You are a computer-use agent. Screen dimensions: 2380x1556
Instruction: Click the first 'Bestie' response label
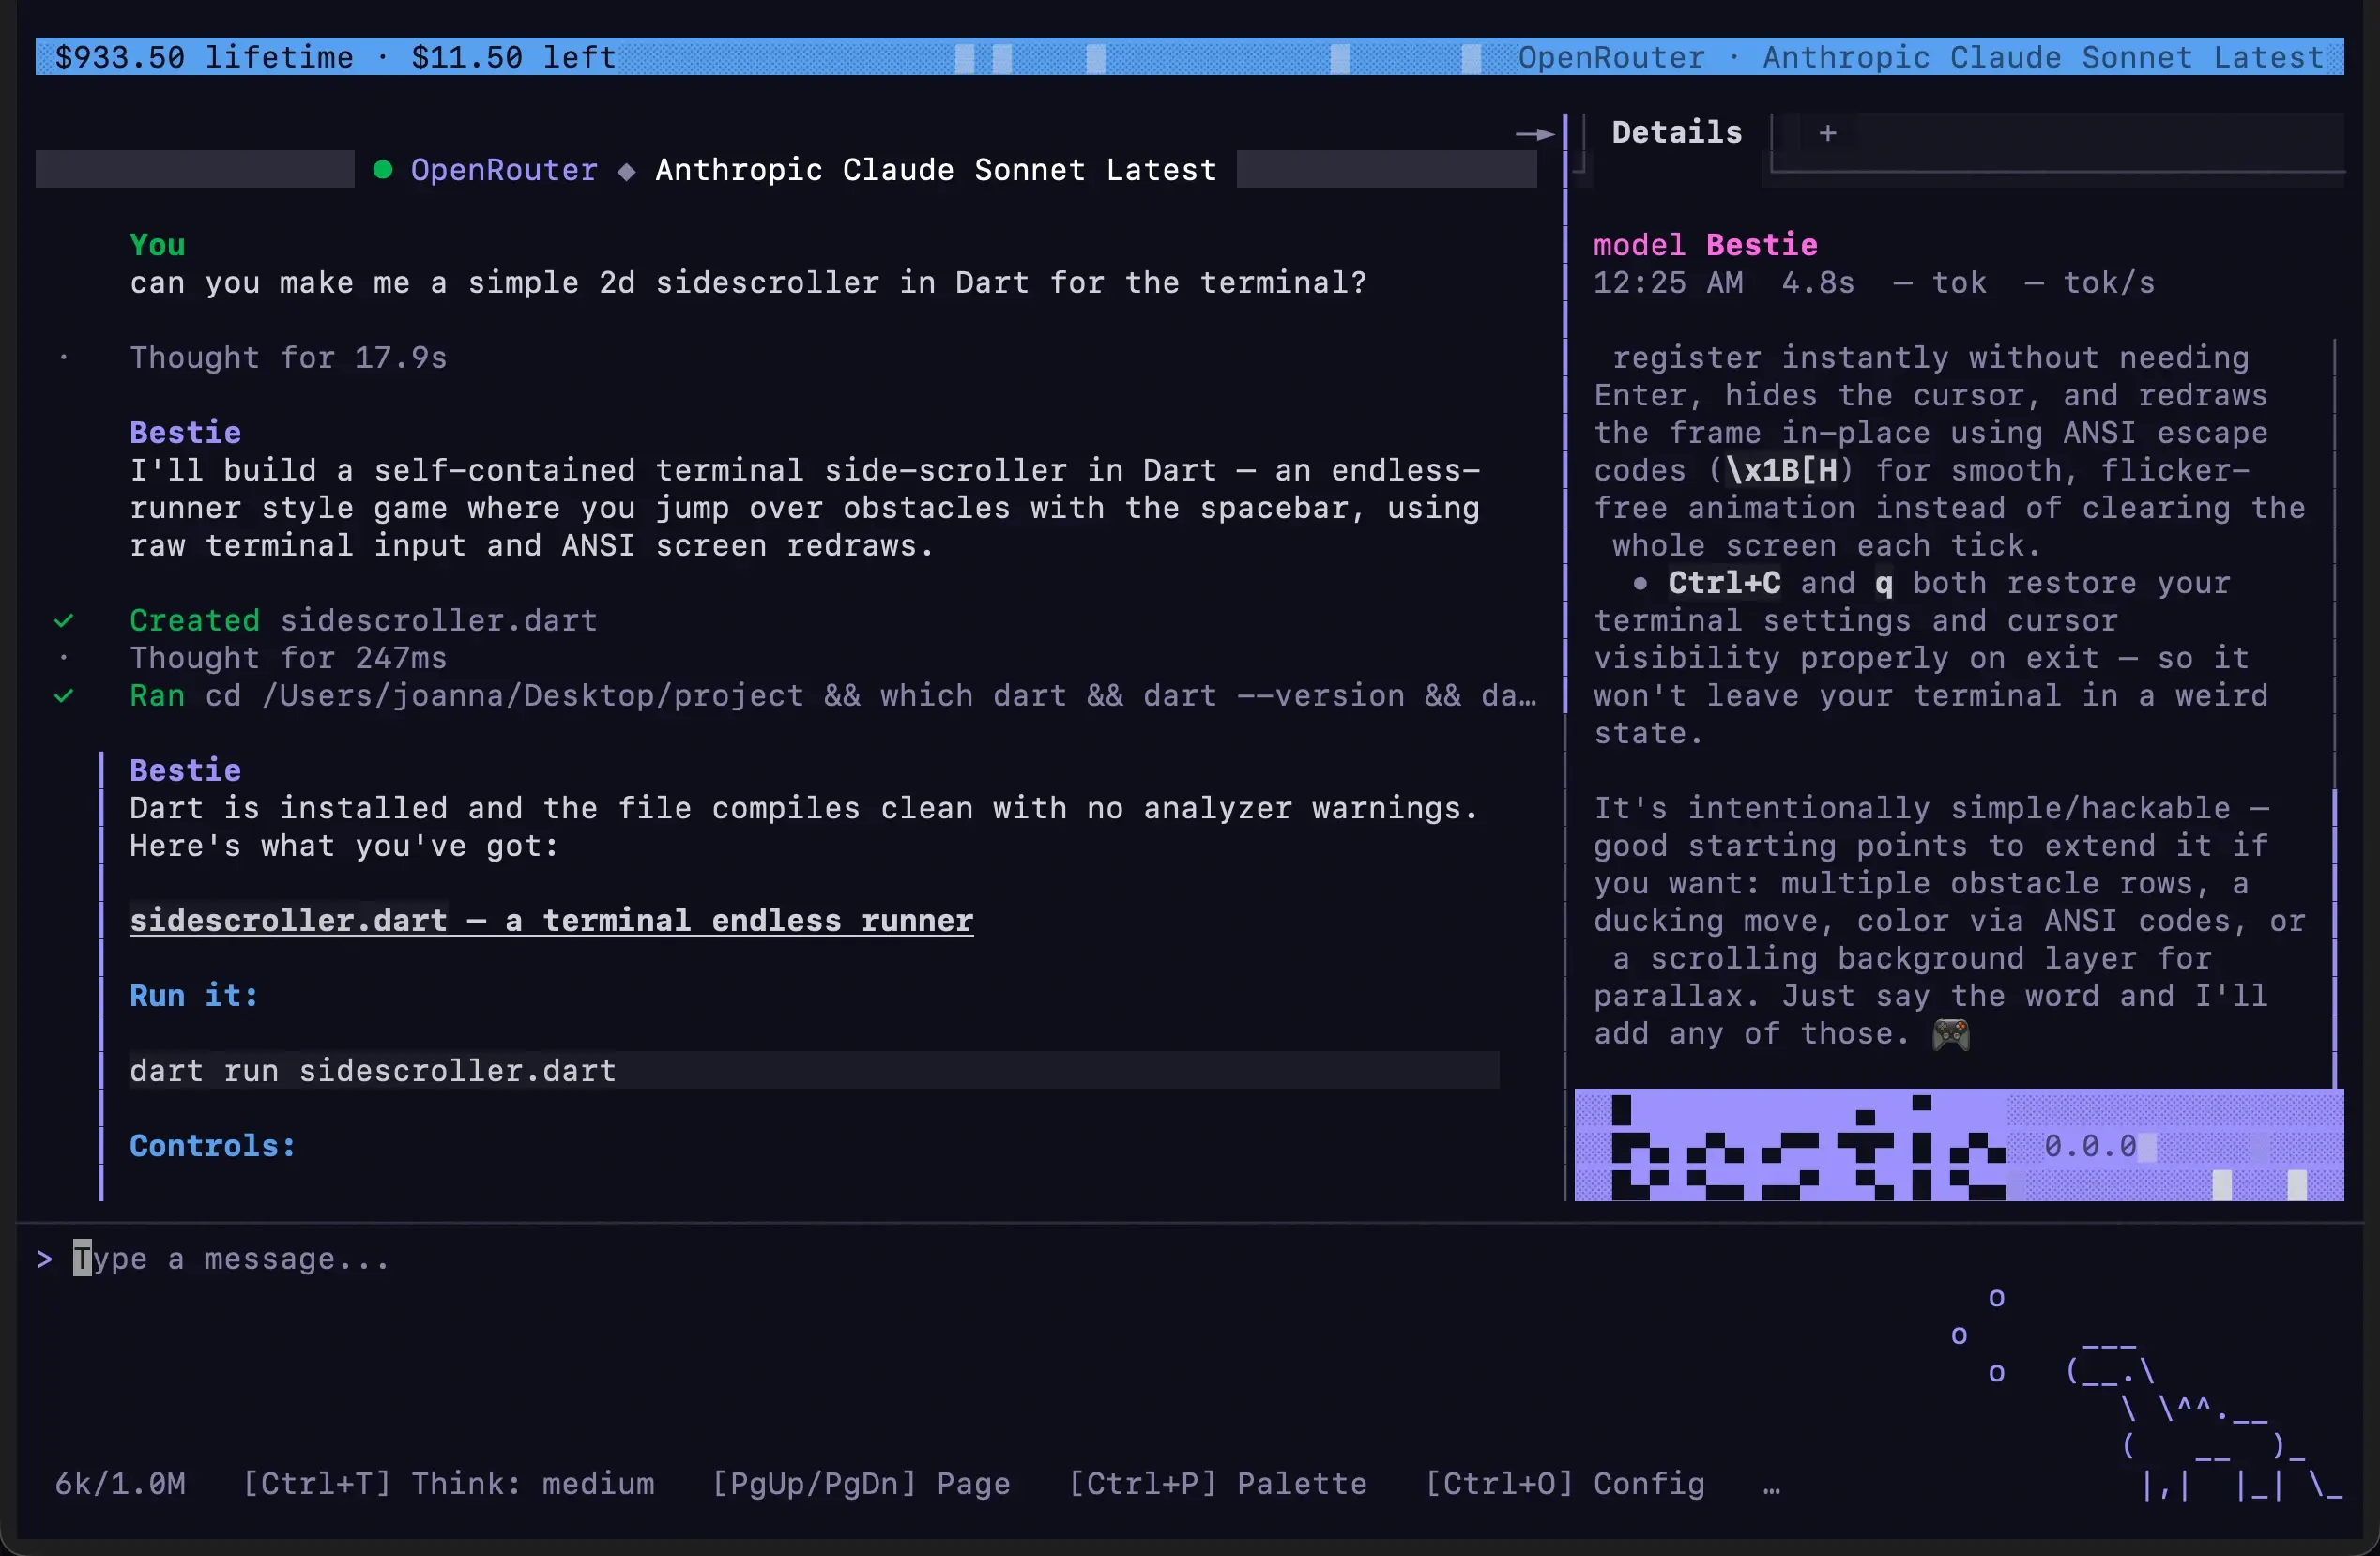tap(185, 433)
